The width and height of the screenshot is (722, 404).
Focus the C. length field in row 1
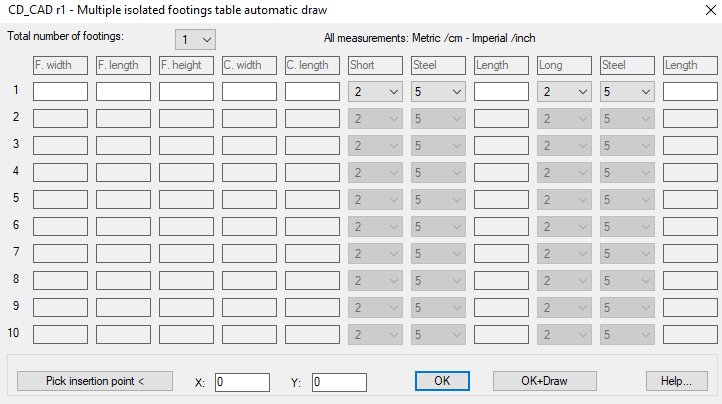(x=312, y=92)
